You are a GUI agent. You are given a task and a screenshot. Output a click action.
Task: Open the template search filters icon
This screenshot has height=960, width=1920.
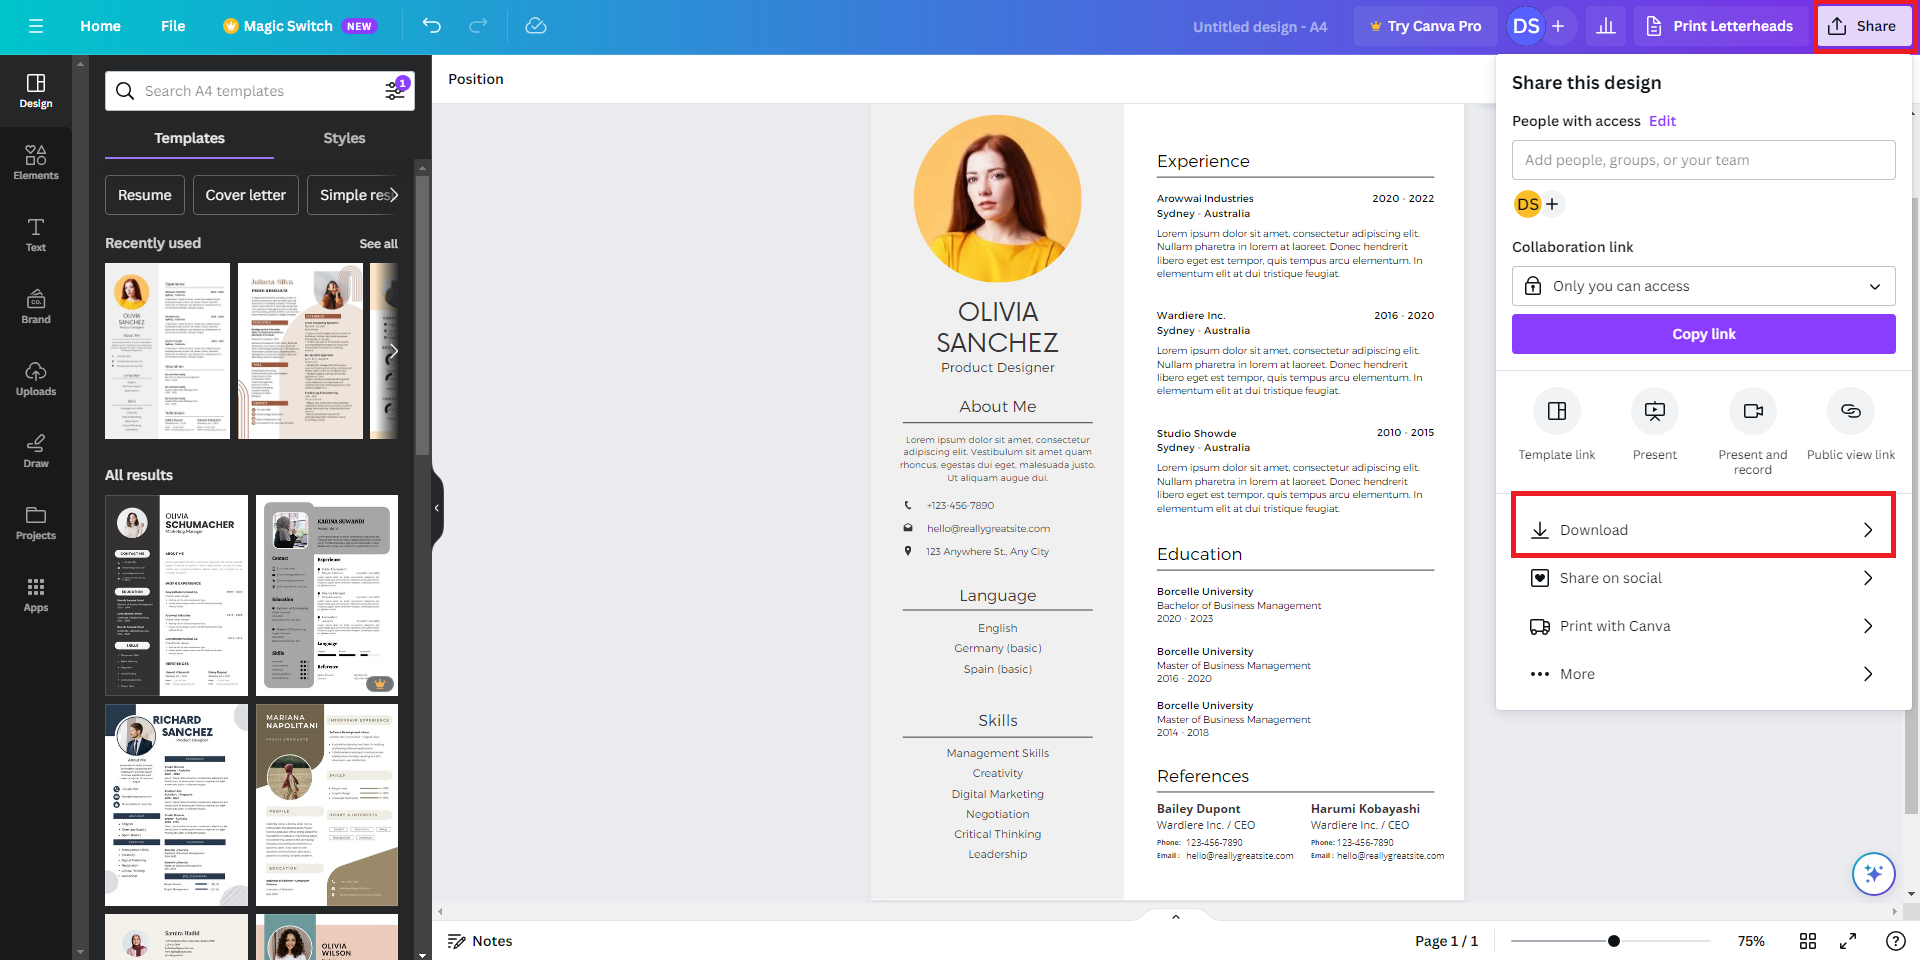click(x=396, y=91)
